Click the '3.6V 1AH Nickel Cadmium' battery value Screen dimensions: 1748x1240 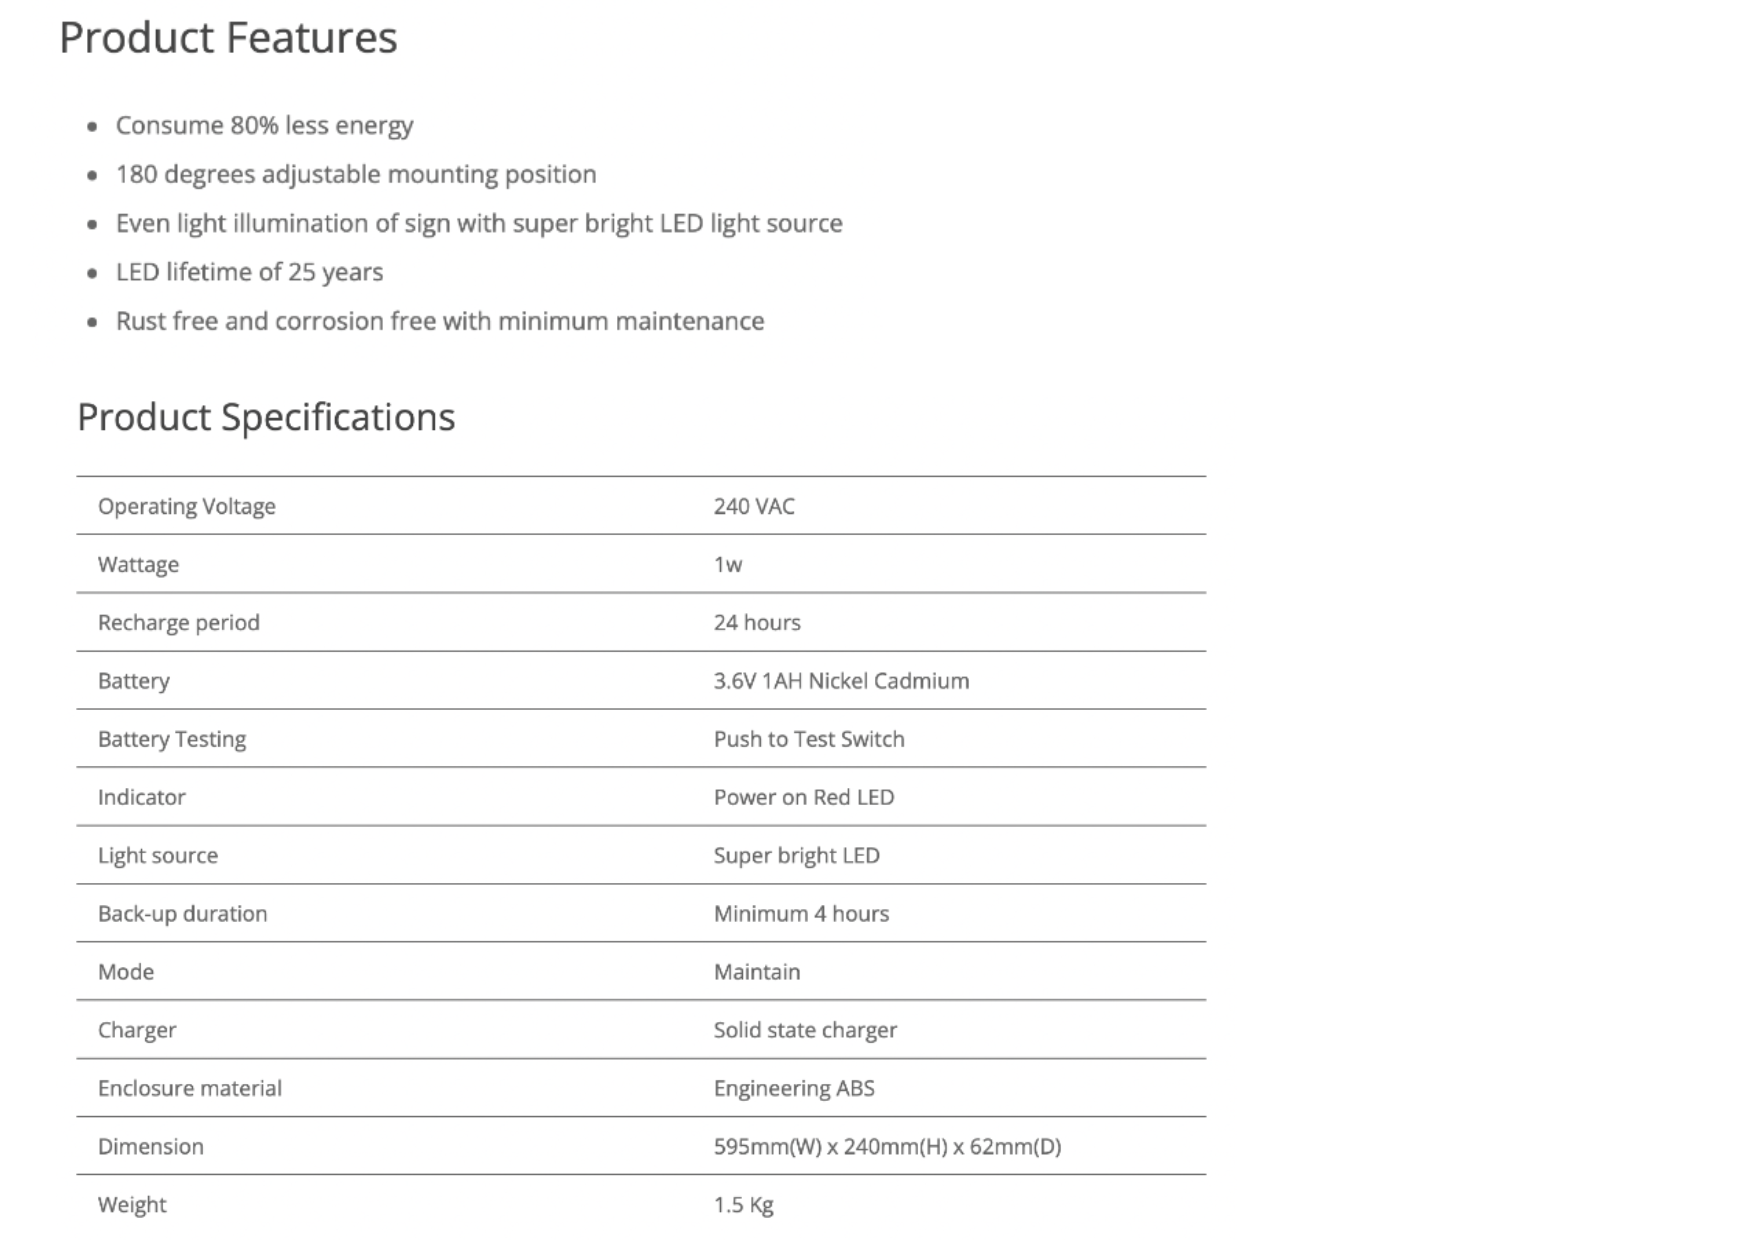[x=841, y=681]
